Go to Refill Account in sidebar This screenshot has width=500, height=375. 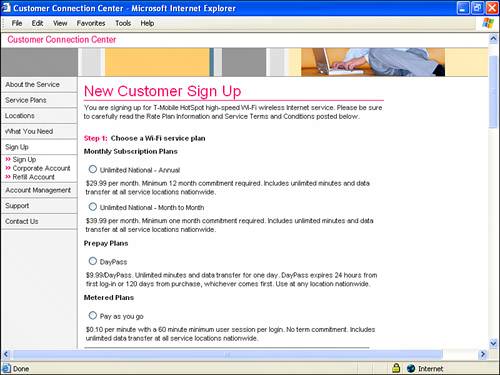click(x=33, y=177)
